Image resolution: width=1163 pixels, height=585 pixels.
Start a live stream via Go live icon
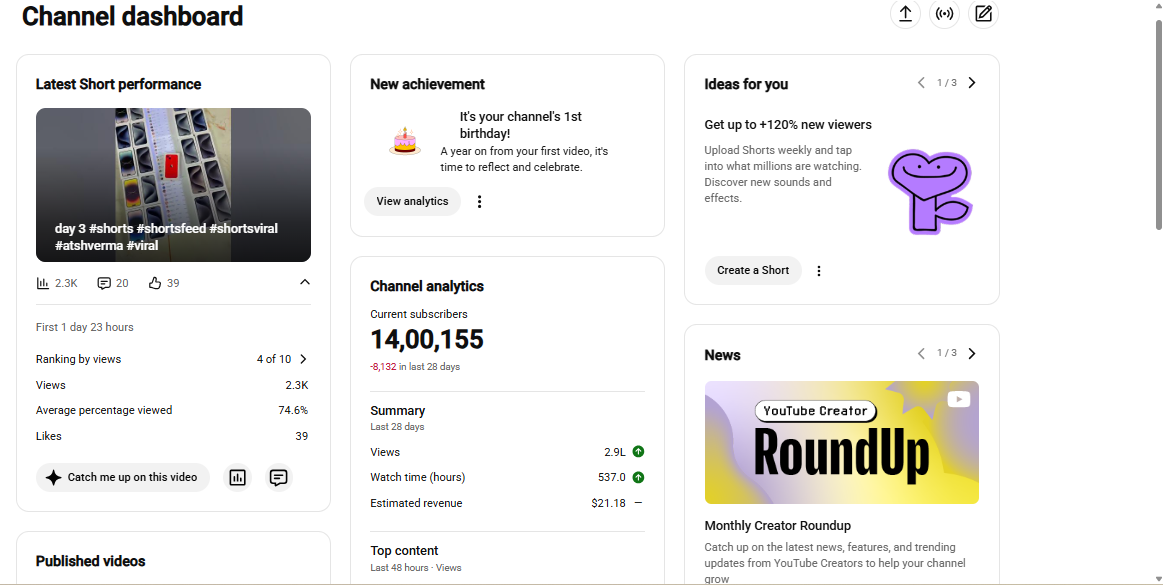point(944,14)
